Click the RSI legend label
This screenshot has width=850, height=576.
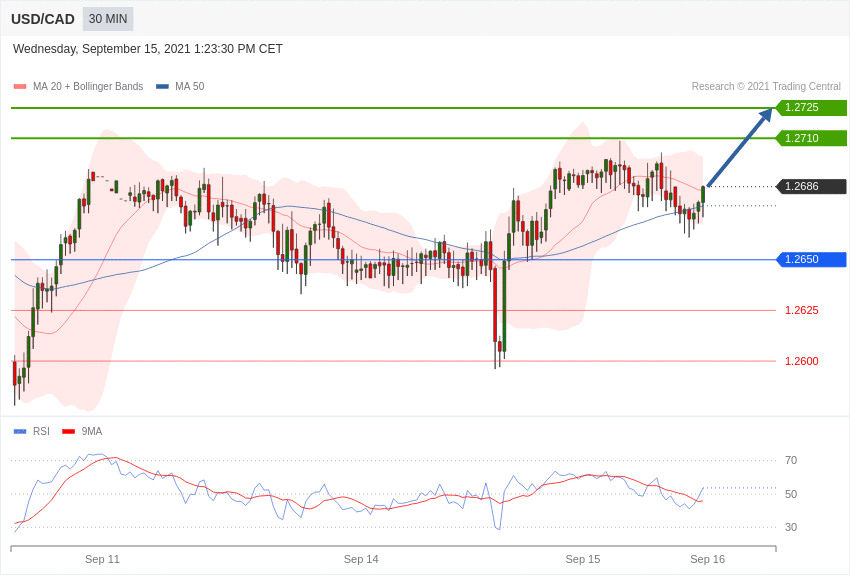tap(41, 431)
